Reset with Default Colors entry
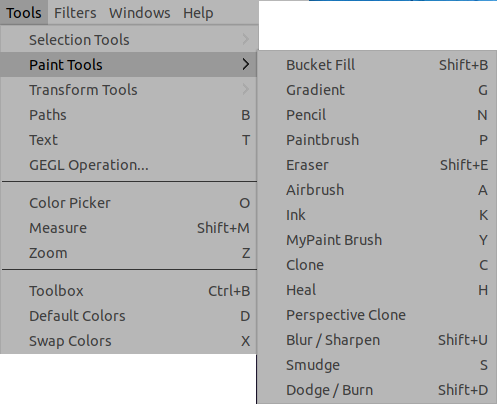The width and height of the screenshot is (497, 404). click(x=129, y=316)
